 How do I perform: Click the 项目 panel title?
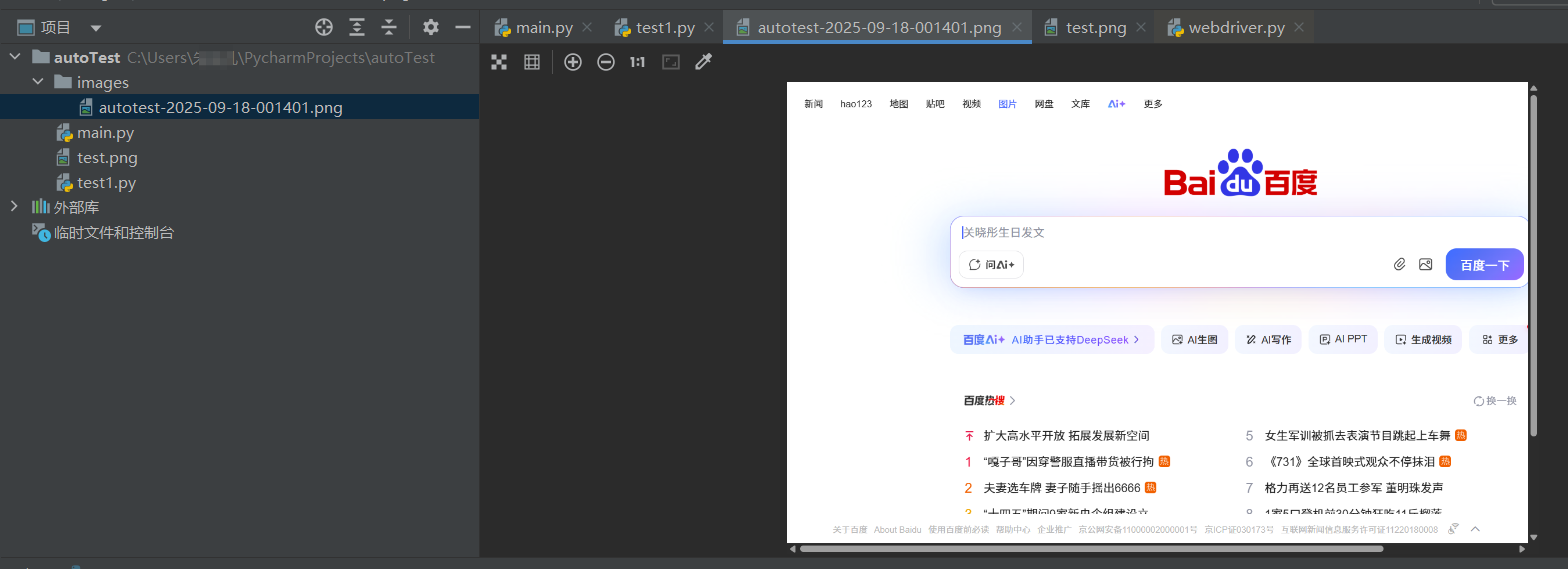[56, 28]
